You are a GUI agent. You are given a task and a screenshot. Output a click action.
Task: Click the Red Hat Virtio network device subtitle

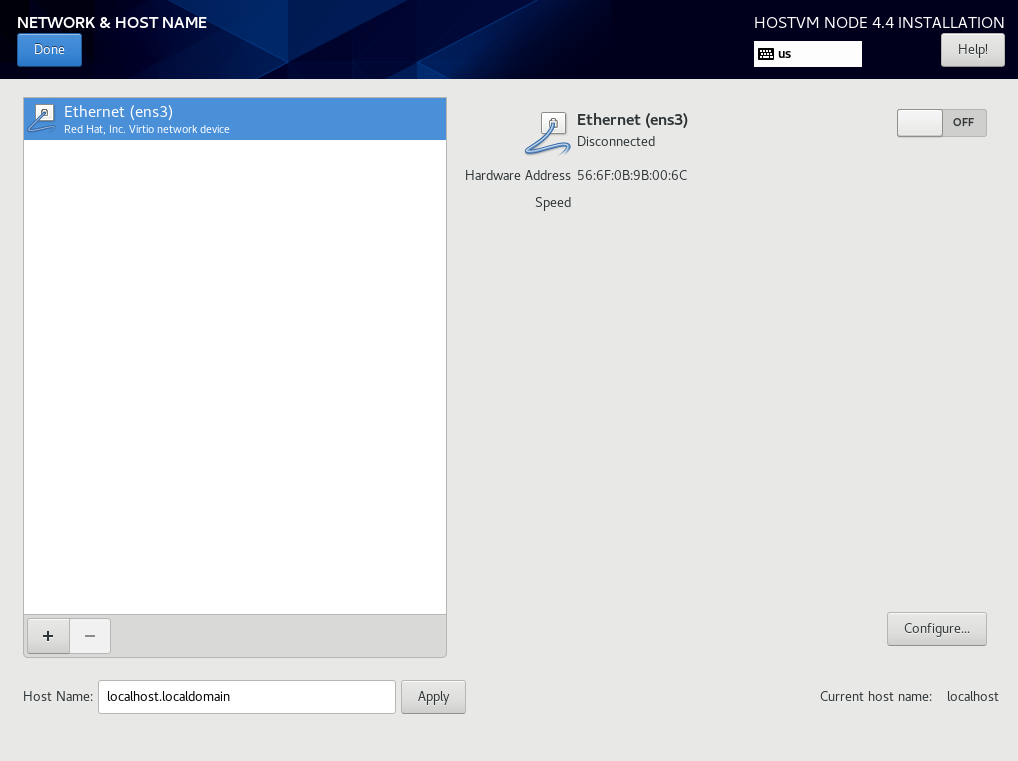click(x=147, y=129)
